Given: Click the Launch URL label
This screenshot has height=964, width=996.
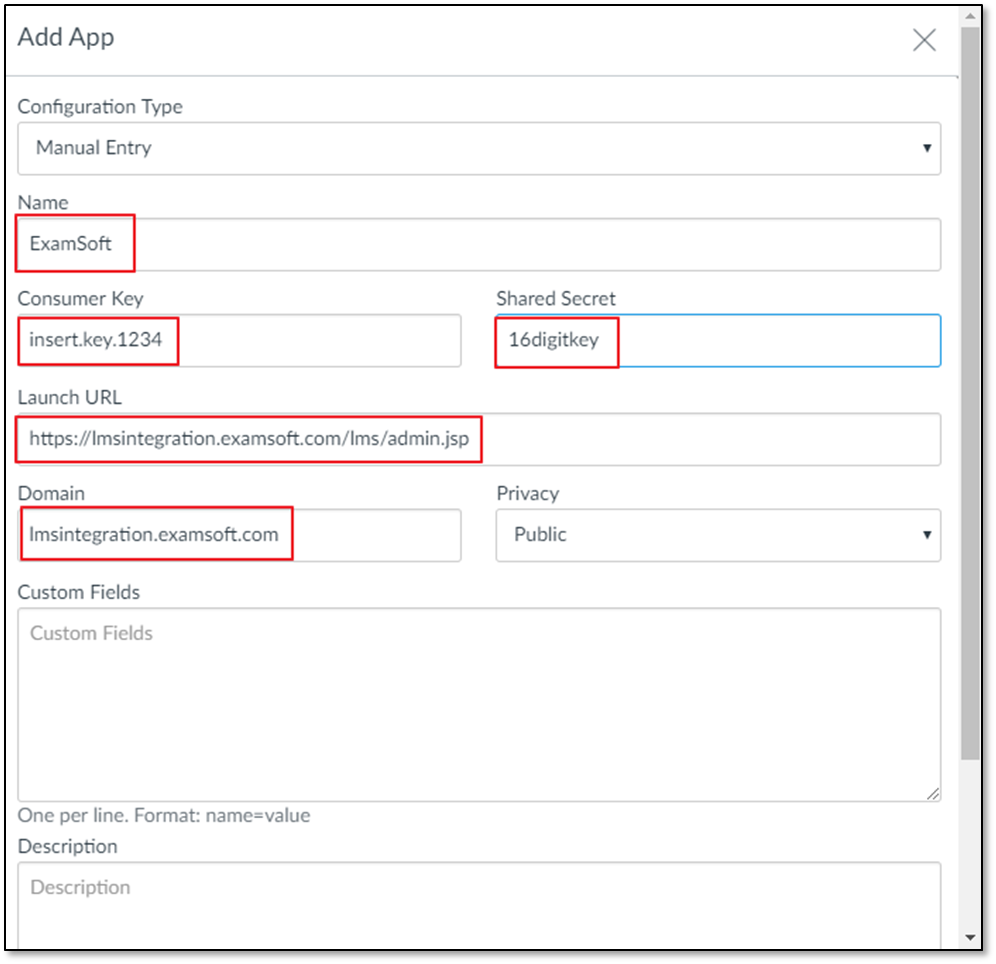Looking at the screenshot, I should pos(69,398).
